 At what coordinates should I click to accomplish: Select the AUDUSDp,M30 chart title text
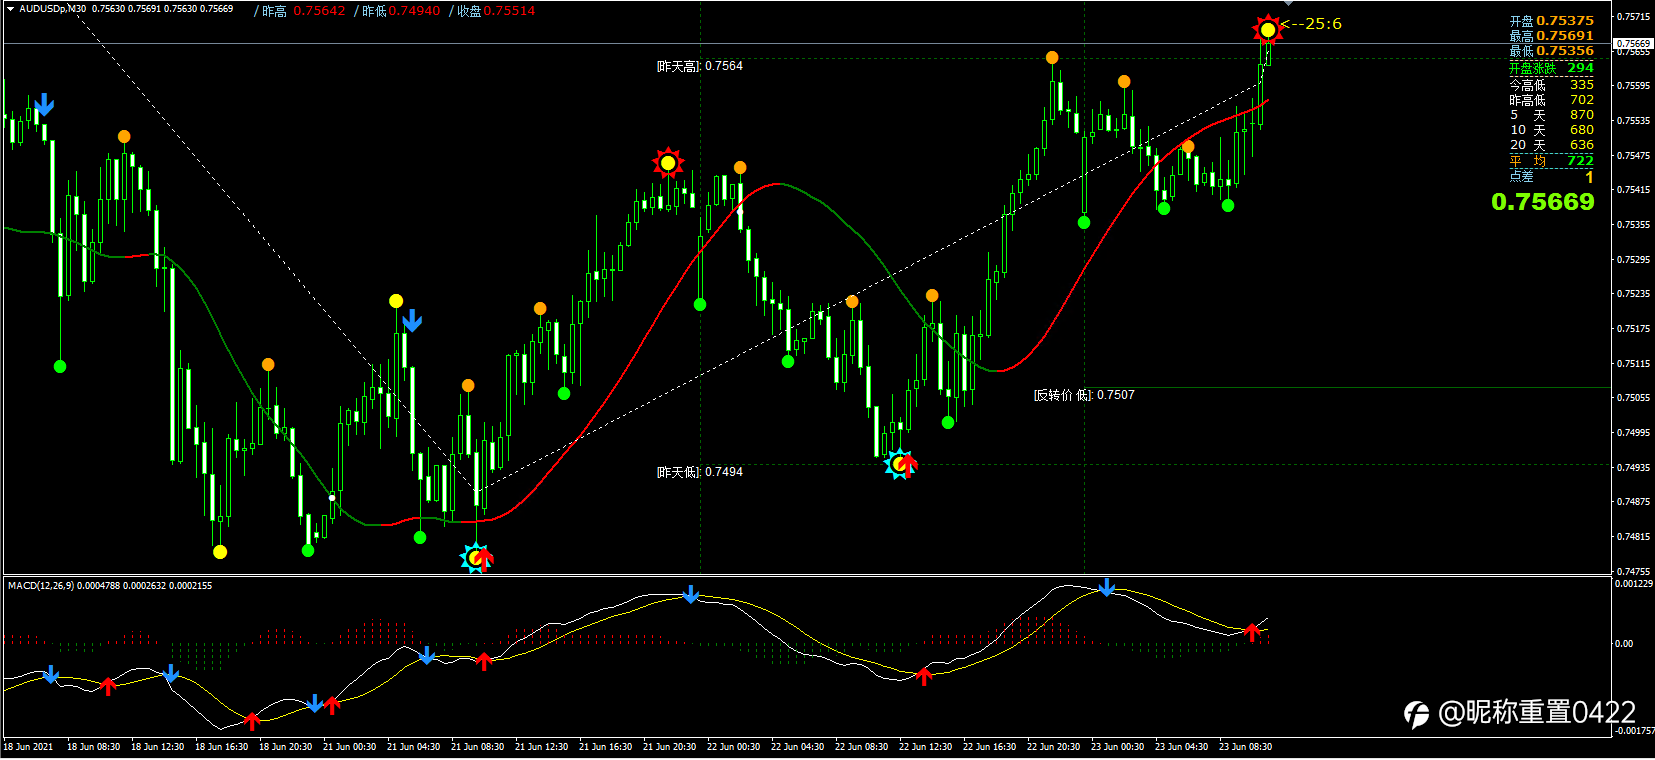[53, 9]
